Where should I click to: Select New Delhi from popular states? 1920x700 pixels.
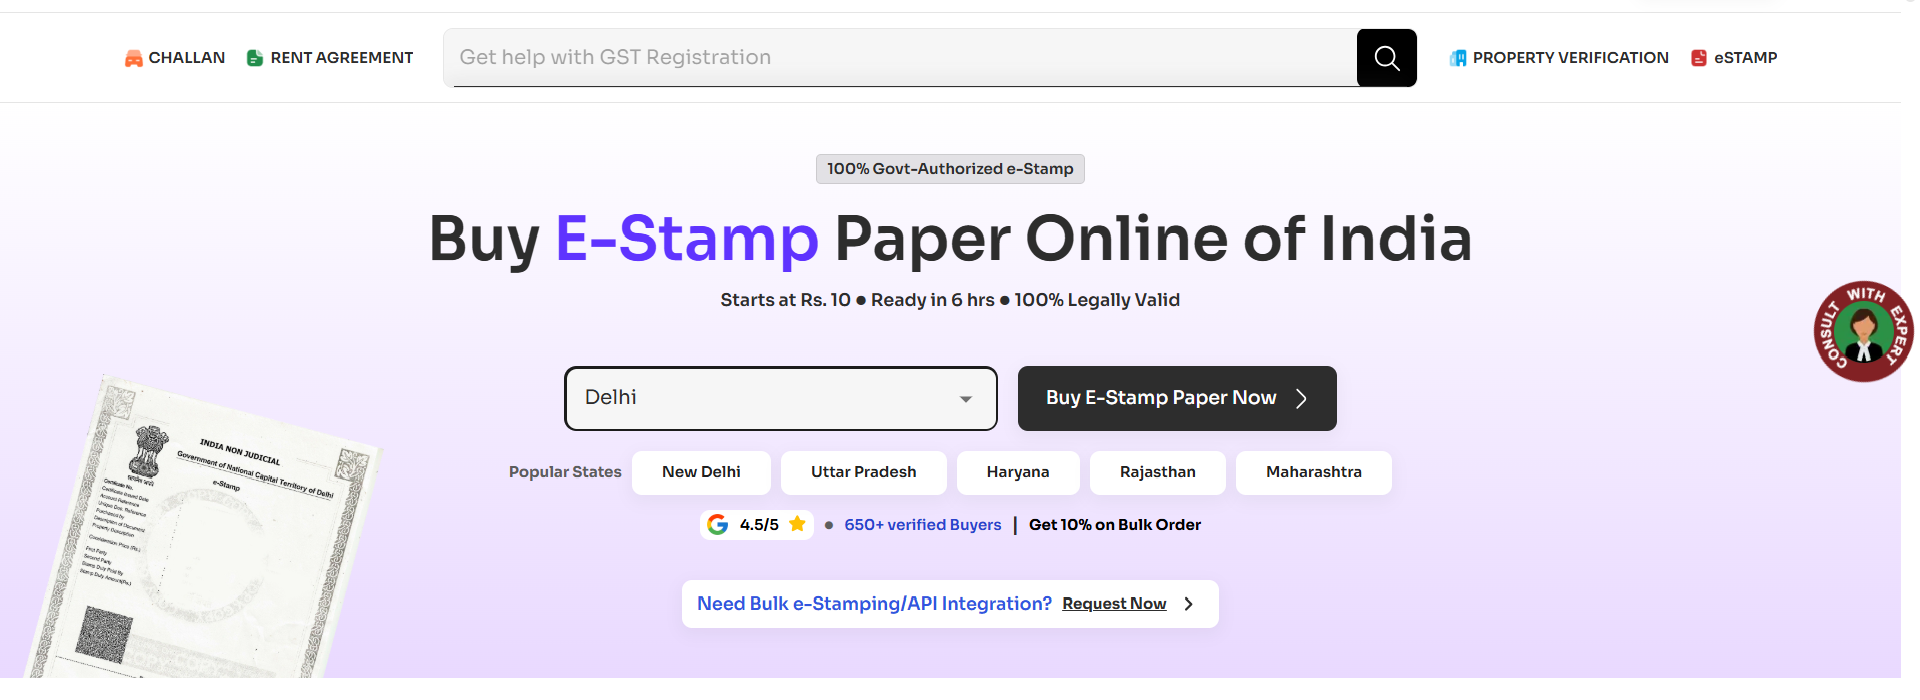tap(701, 472)
